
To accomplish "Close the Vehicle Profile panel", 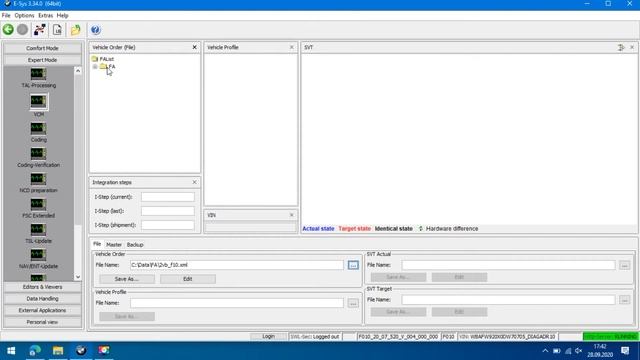I will point(291,47).
